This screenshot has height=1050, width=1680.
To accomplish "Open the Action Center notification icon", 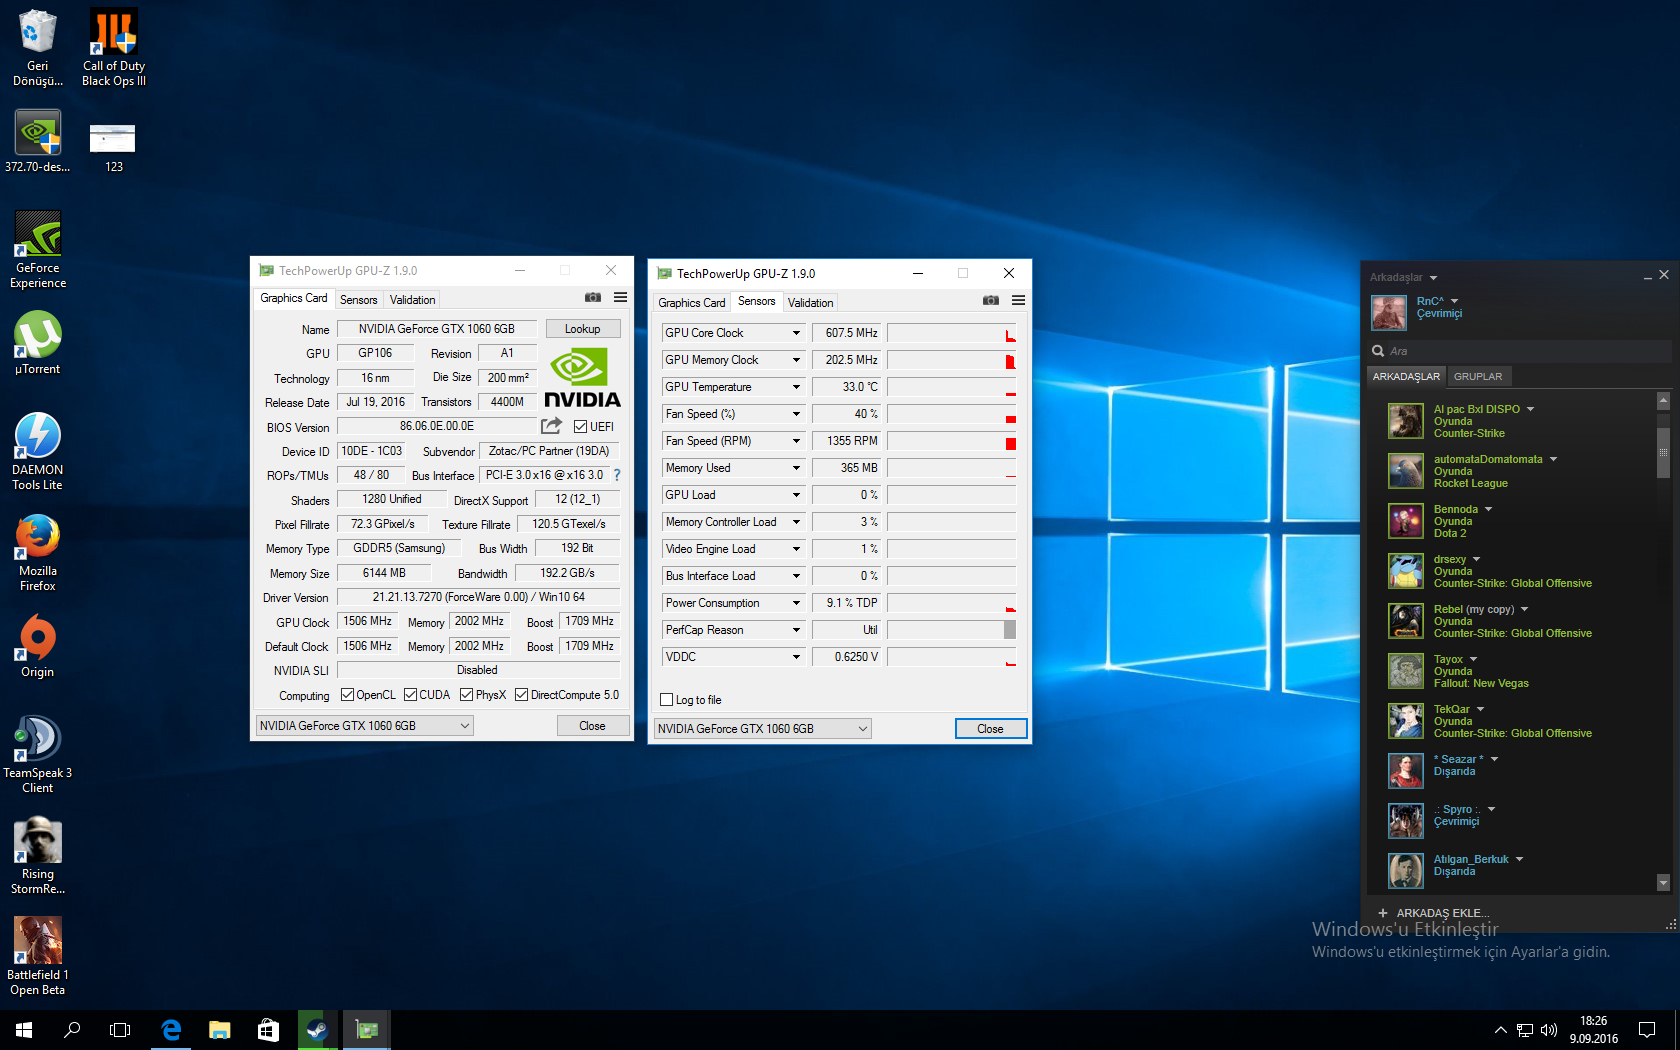I will pos(1646,1029).
